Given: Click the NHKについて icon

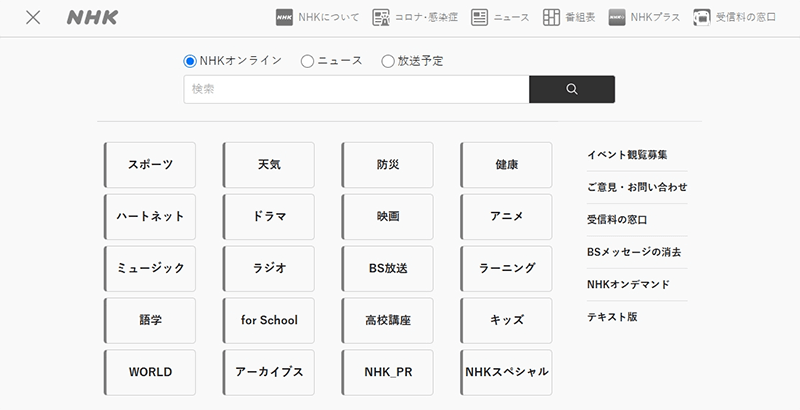Looking at the screenshot, I should pos(284,17).
